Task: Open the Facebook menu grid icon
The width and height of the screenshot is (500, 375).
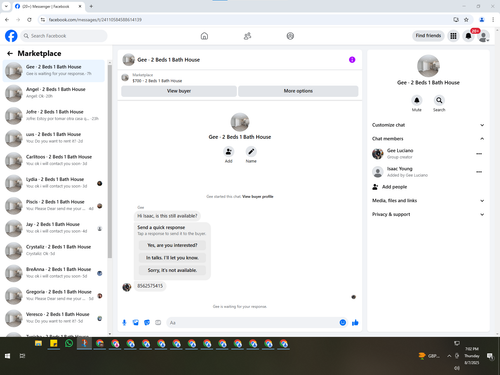Action: tap(453, 36)
